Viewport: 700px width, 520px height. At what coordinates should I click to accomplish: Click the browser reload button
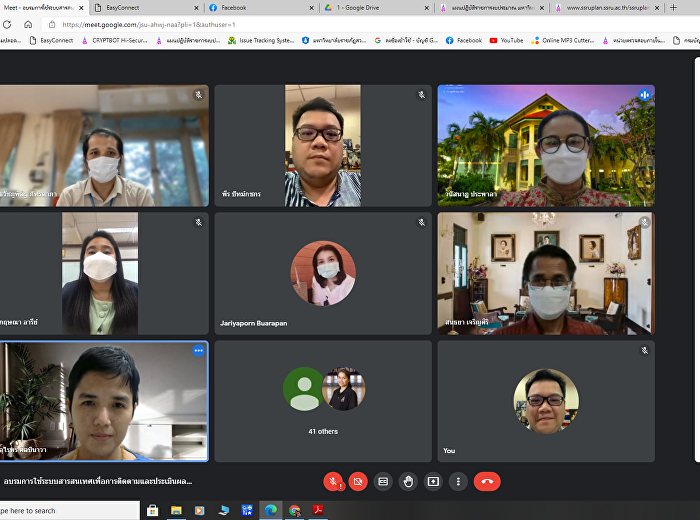point(27,24)
